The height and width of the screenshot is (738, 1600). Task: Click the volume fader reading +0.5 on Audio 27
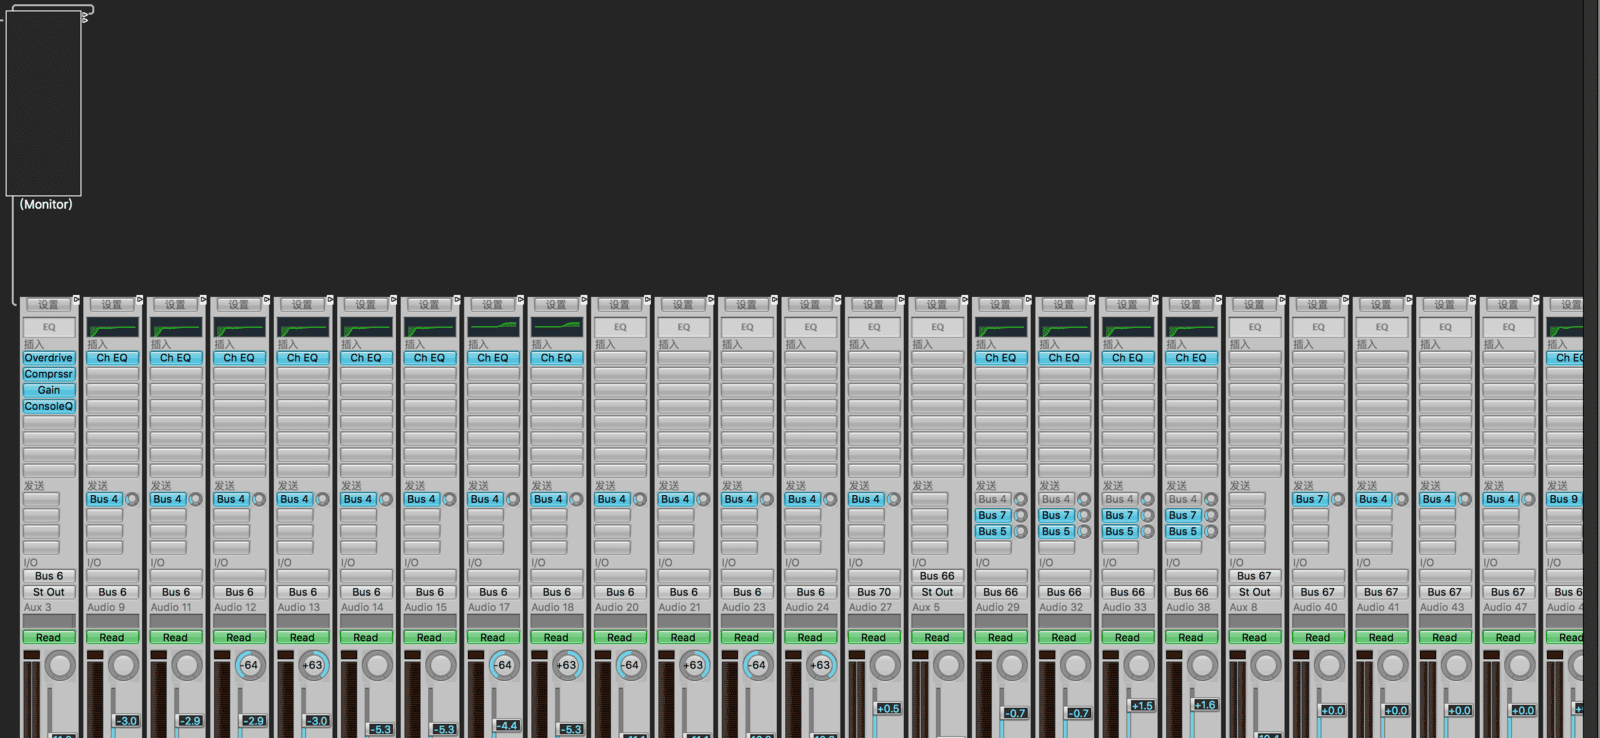coord(887,709)
